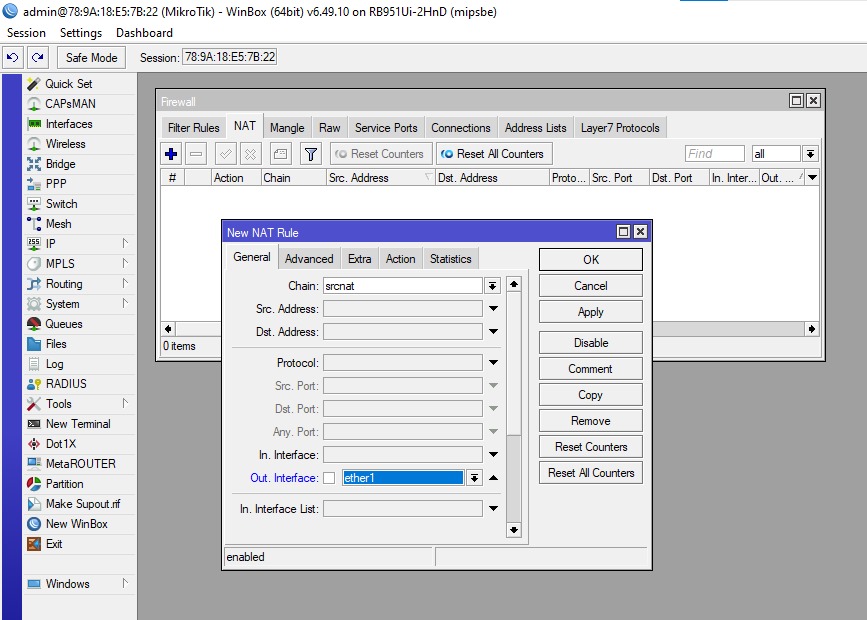Open Quick Set in sidebar
The image size is (867, 620).
pyautogui.click(x=80, y=84)
